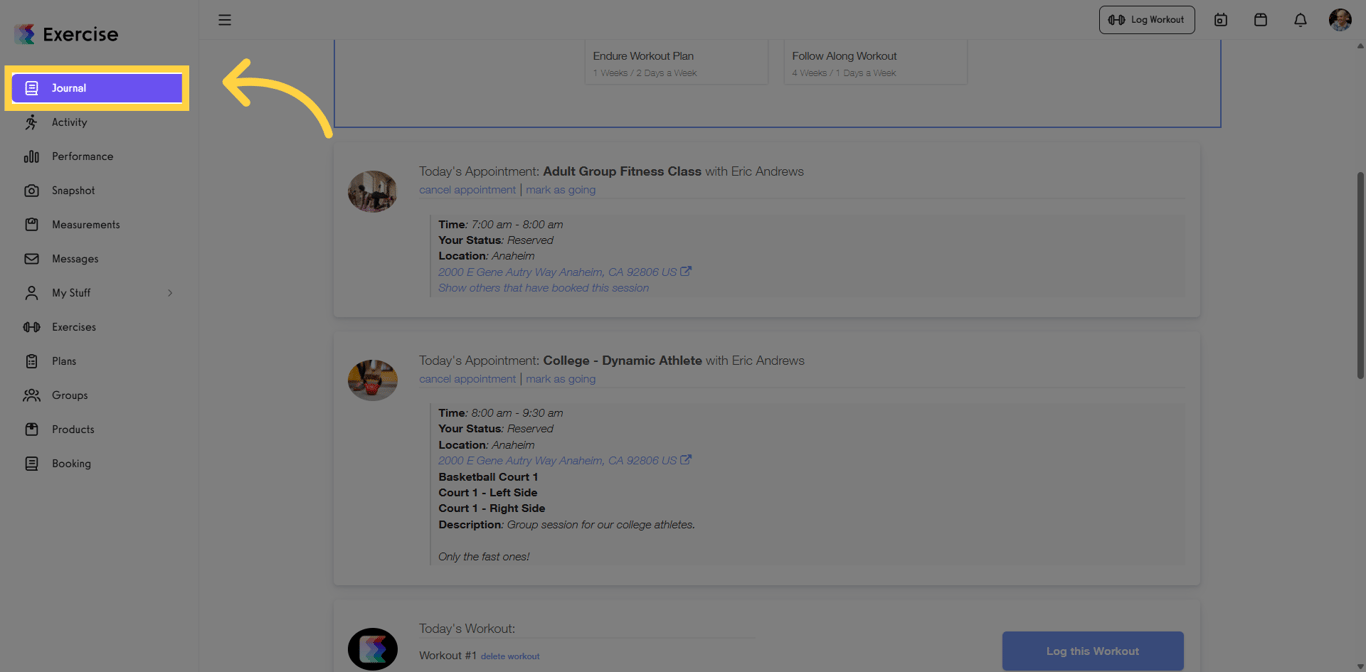Open the Anaheim address link
The image size is (1366, 672).
pyautogui.click(x=558, y=271)
